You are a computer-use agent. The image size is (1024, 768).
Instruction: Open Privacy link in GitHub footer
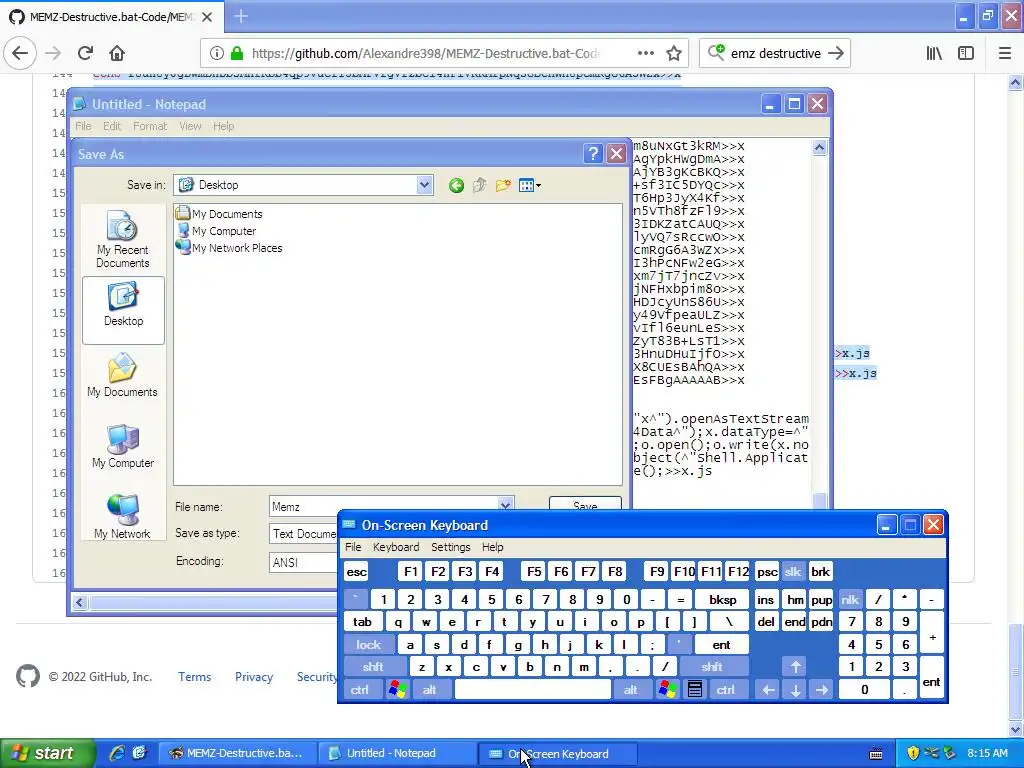tap(254, 677)
